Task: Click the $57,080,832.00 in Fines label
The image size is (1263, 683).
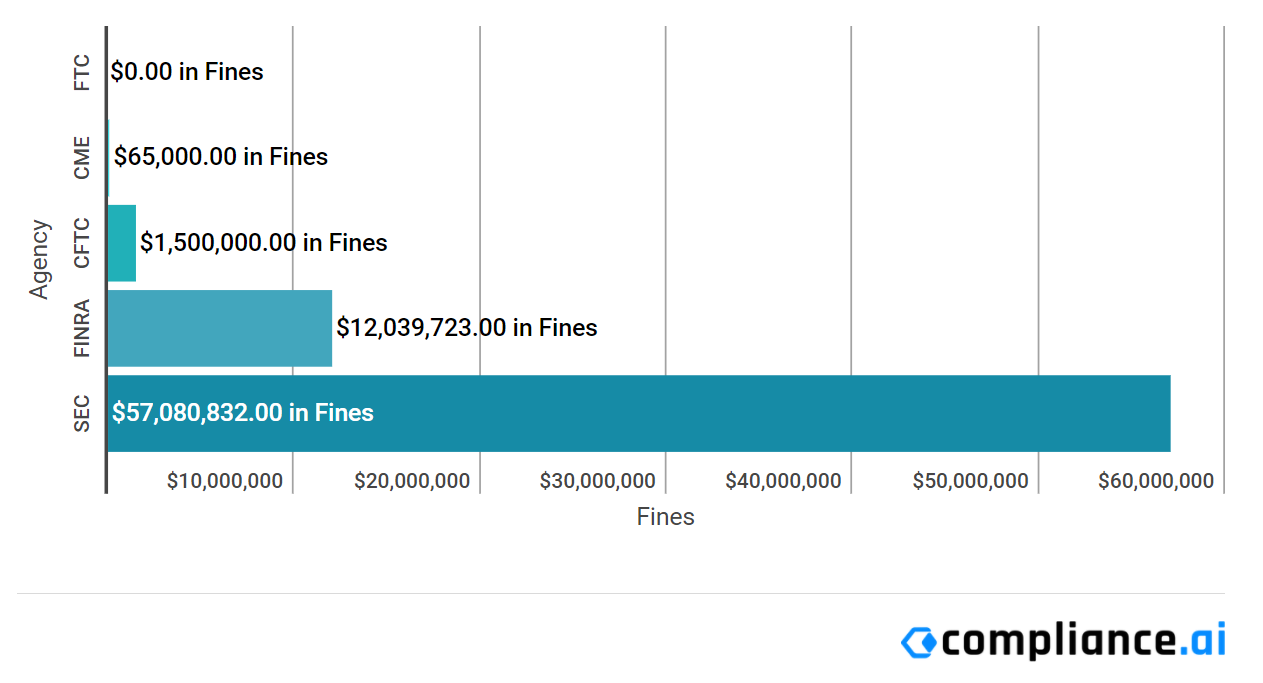Action: 243,413
